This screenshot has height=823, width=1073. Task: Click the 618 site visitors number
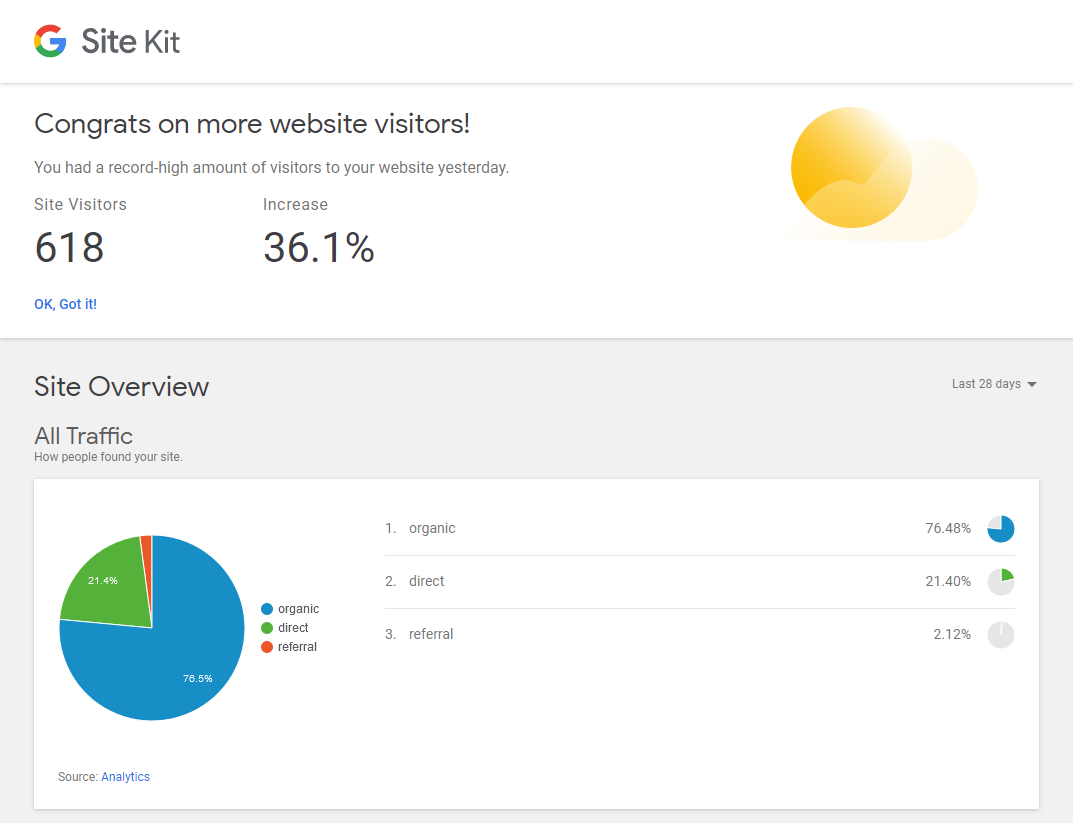(x=69, y=247)
